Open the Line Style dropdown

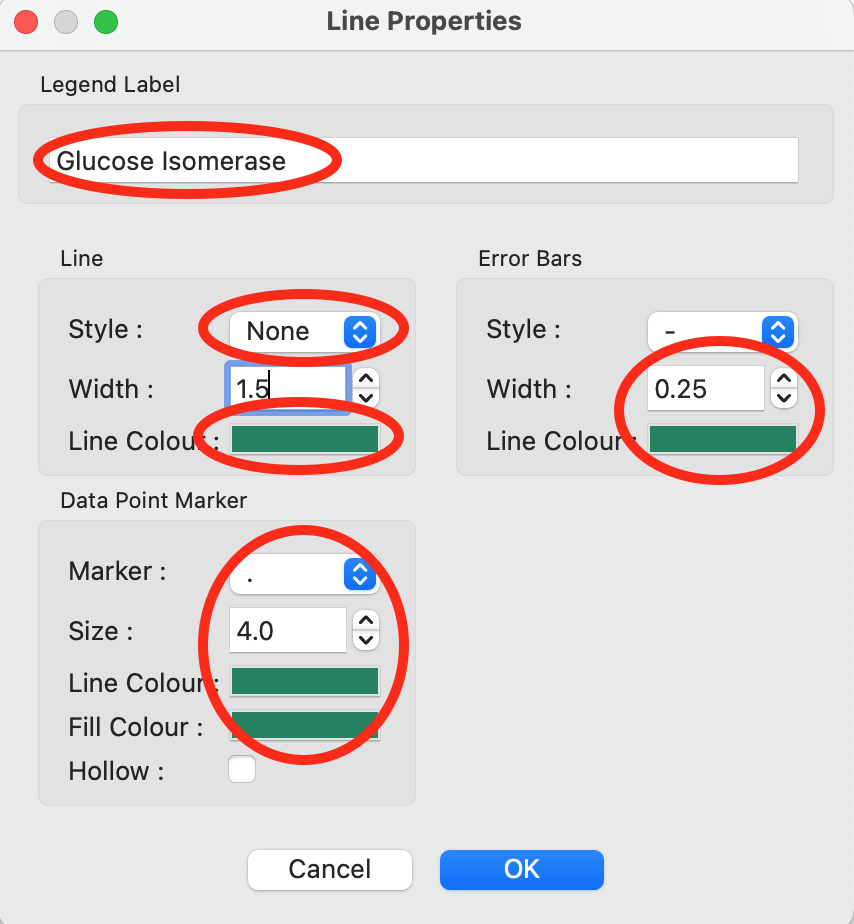pos(305,331)
